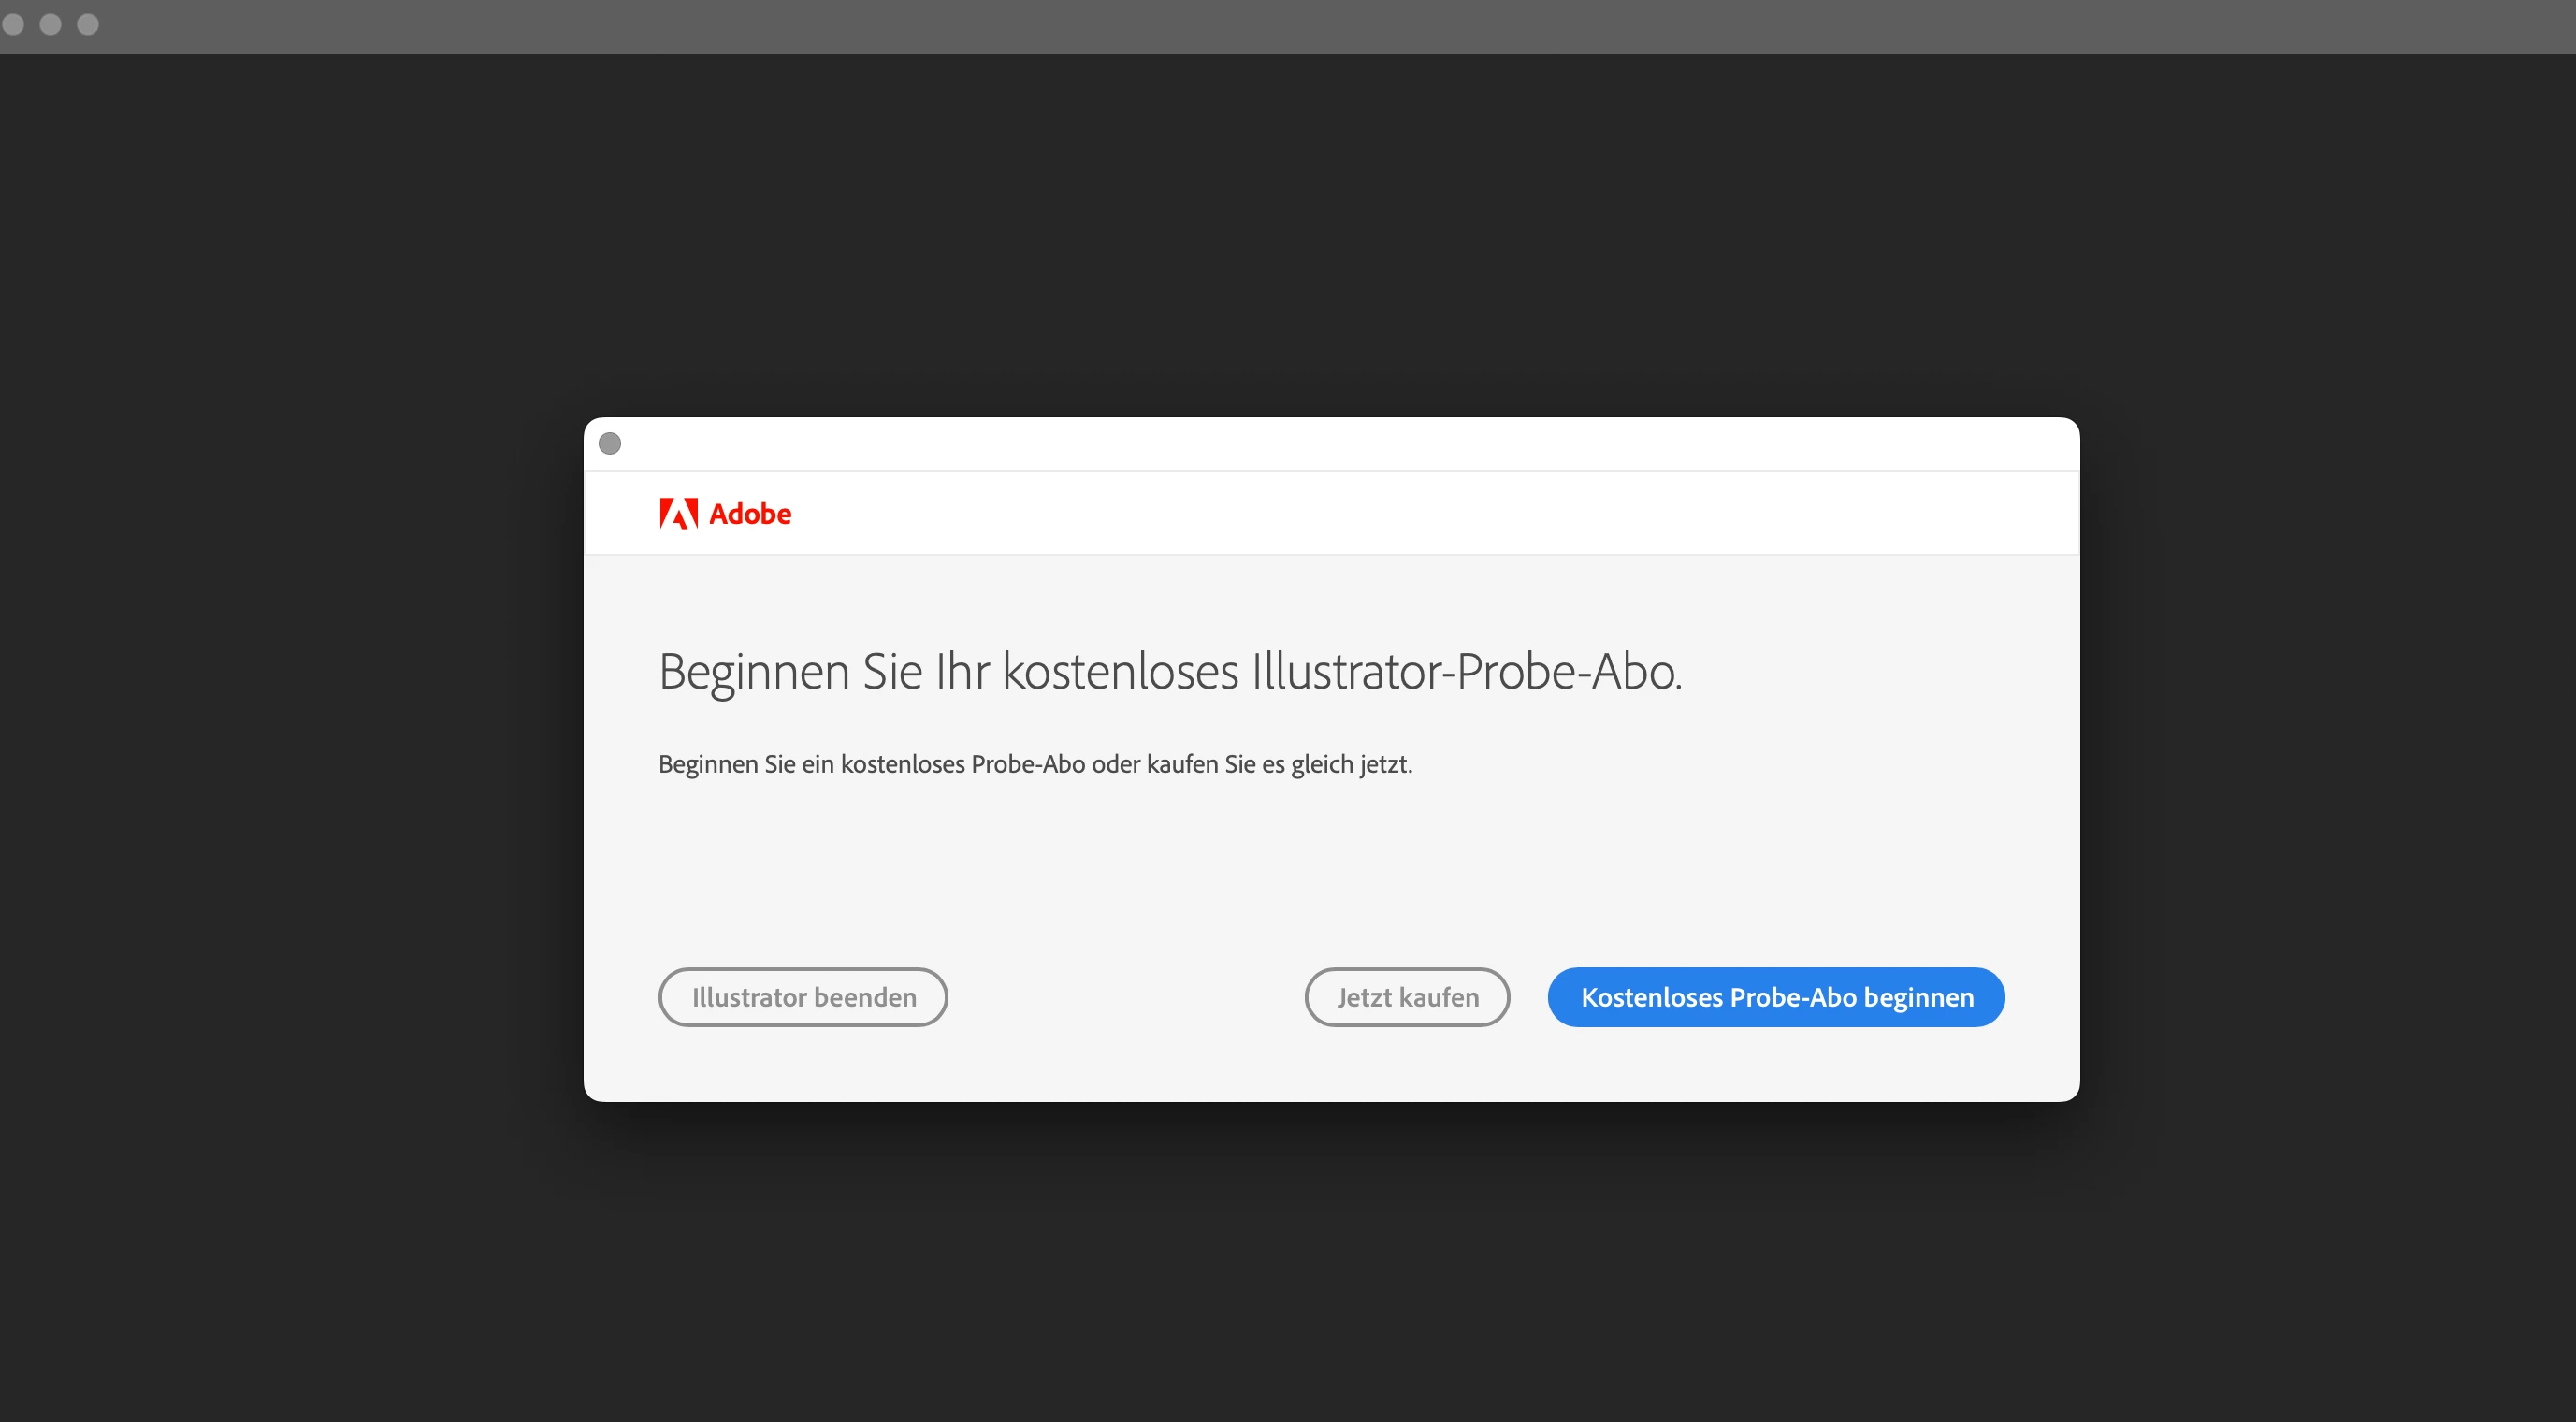Click the subtitle text about Probe-Abo oder kaufen
Screen dimensions: 2576x1422
click(1035, 764)
